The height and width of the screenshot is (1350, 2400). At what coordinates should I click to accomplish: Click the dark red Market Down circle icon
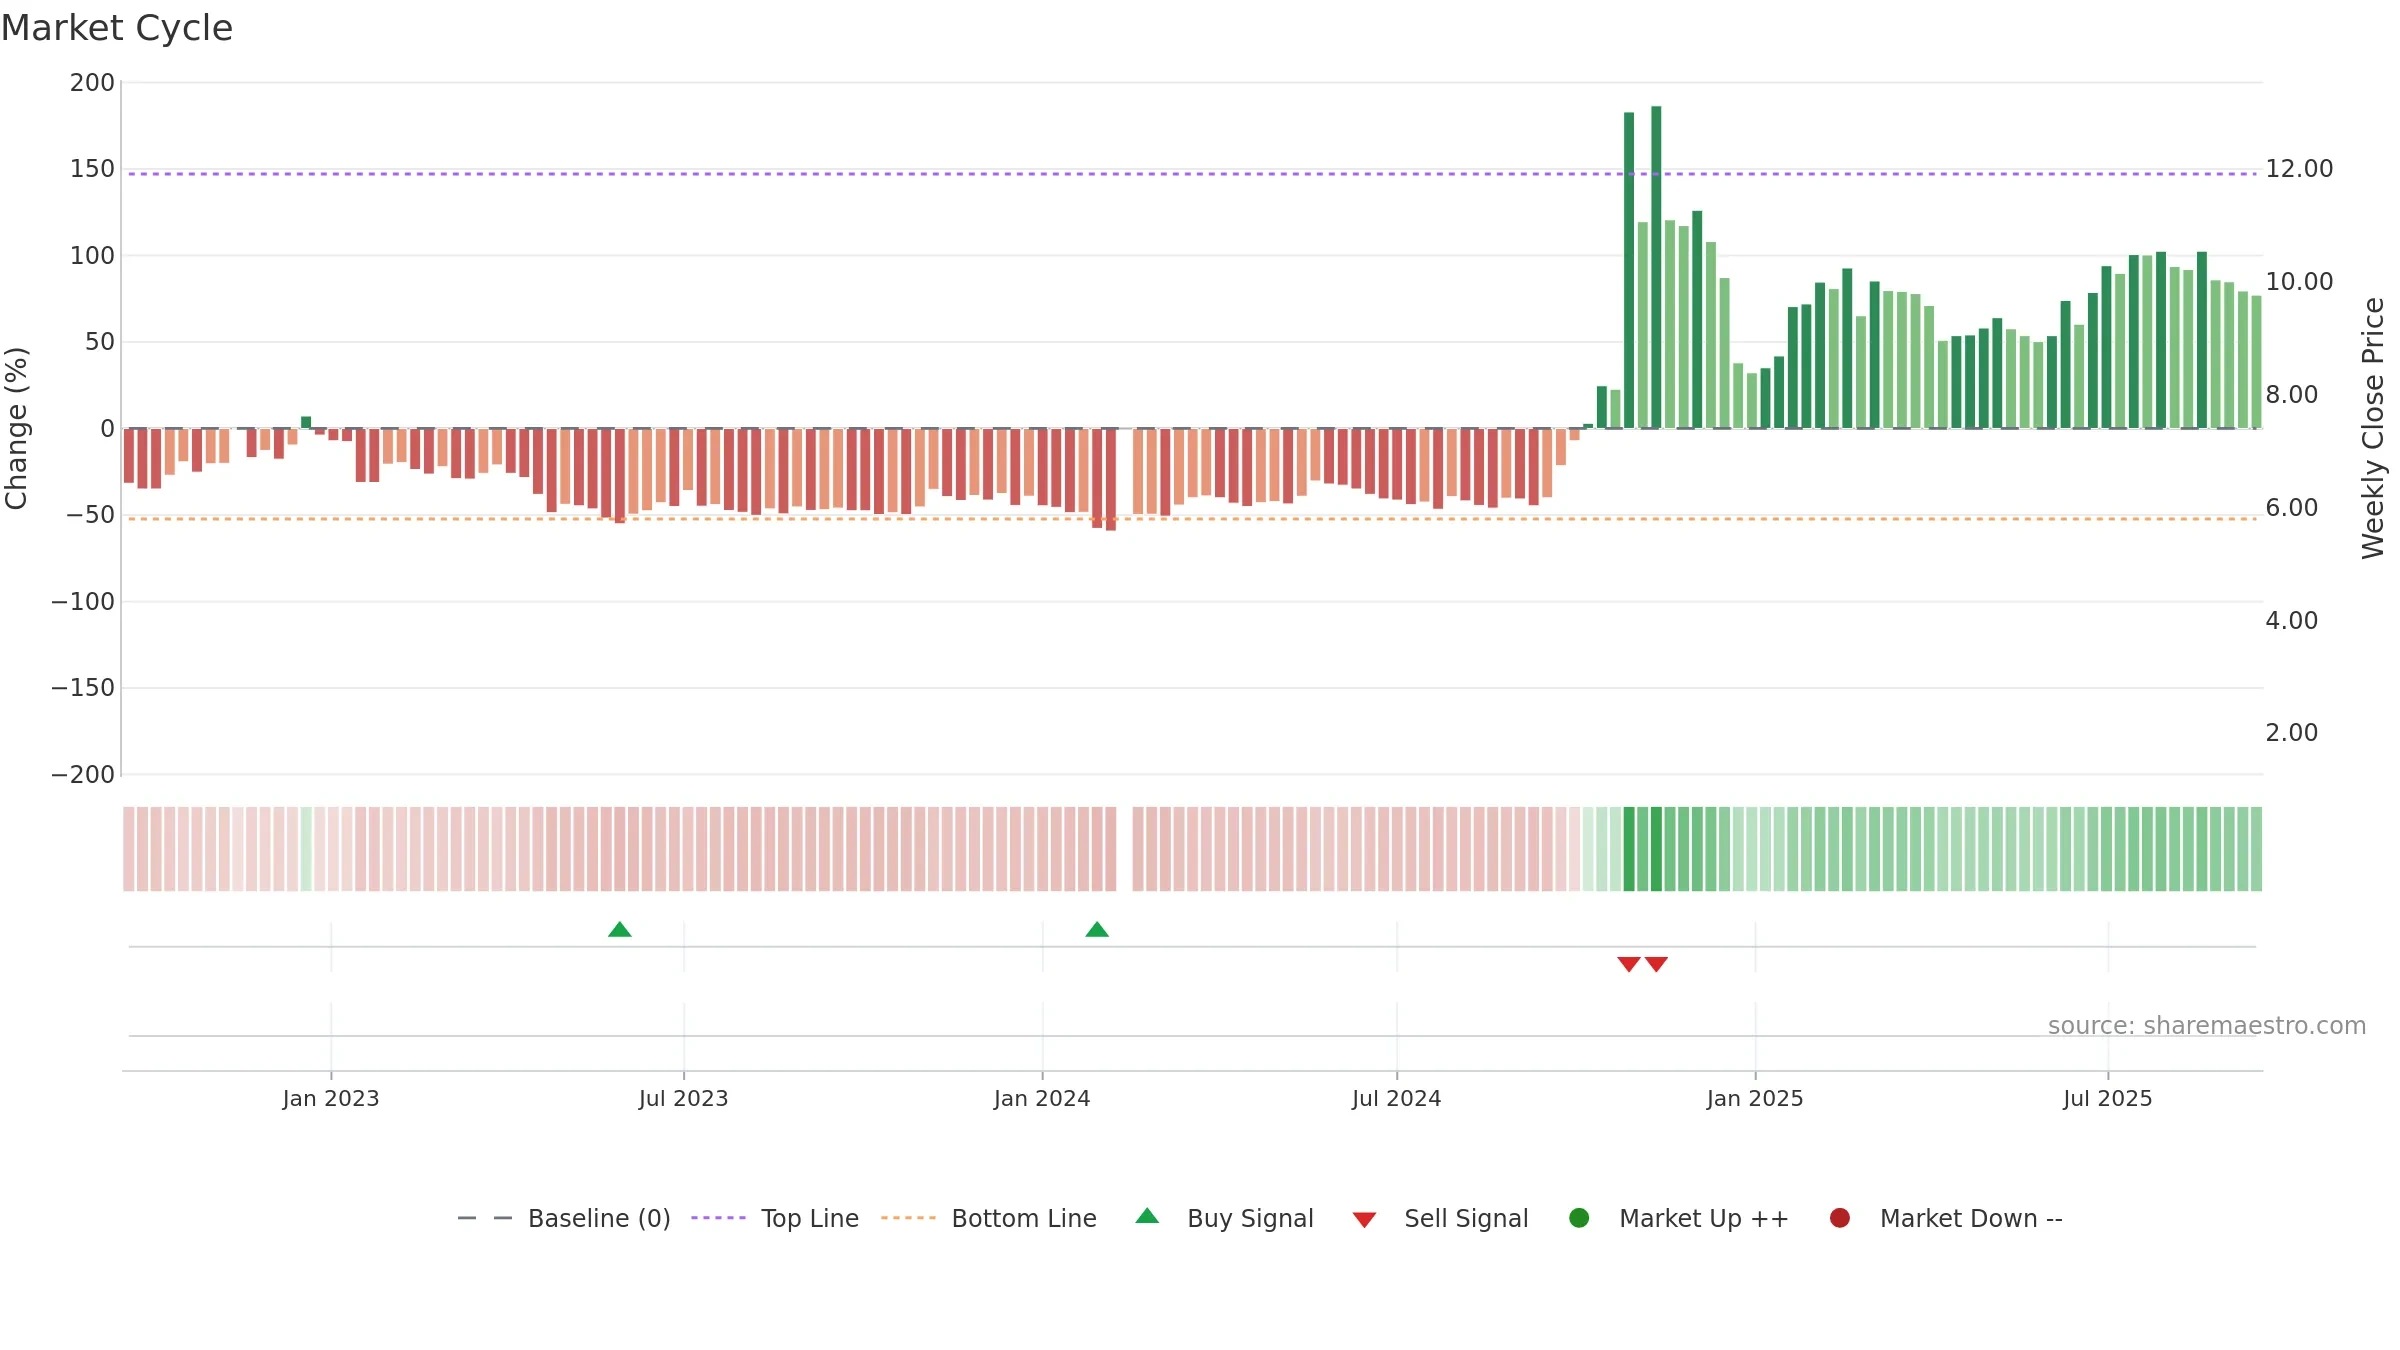click(x=1839, y=1218)
